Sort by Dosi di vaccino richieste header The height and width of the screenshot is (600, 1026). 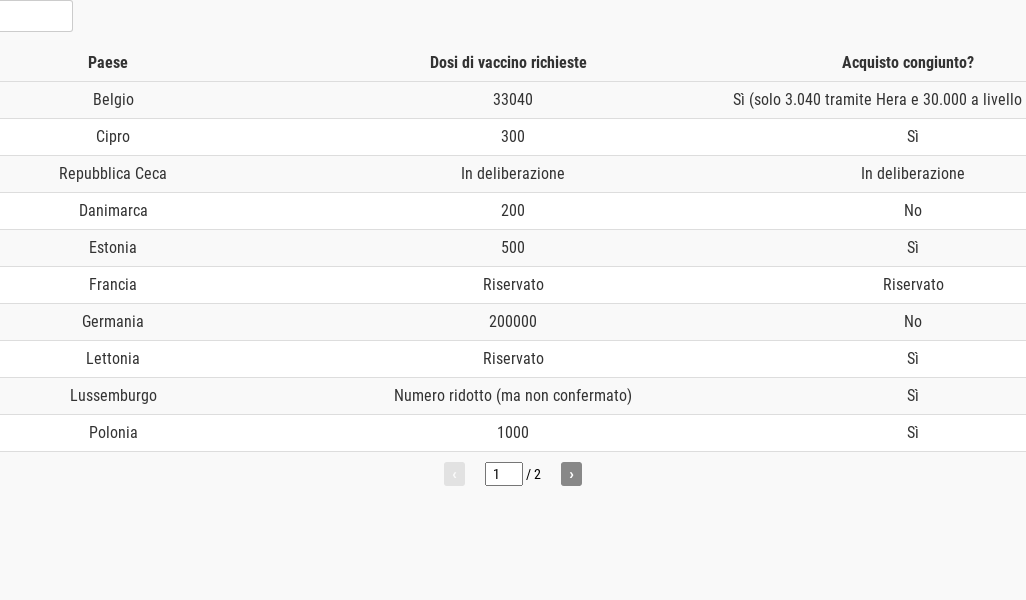click(508, 63)
